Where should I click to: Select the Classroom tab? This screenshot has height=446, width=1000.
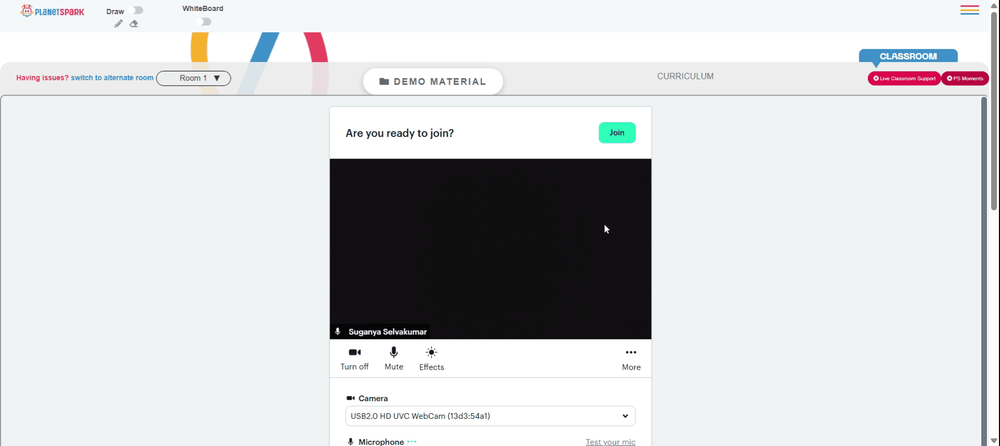click(908, 56)
